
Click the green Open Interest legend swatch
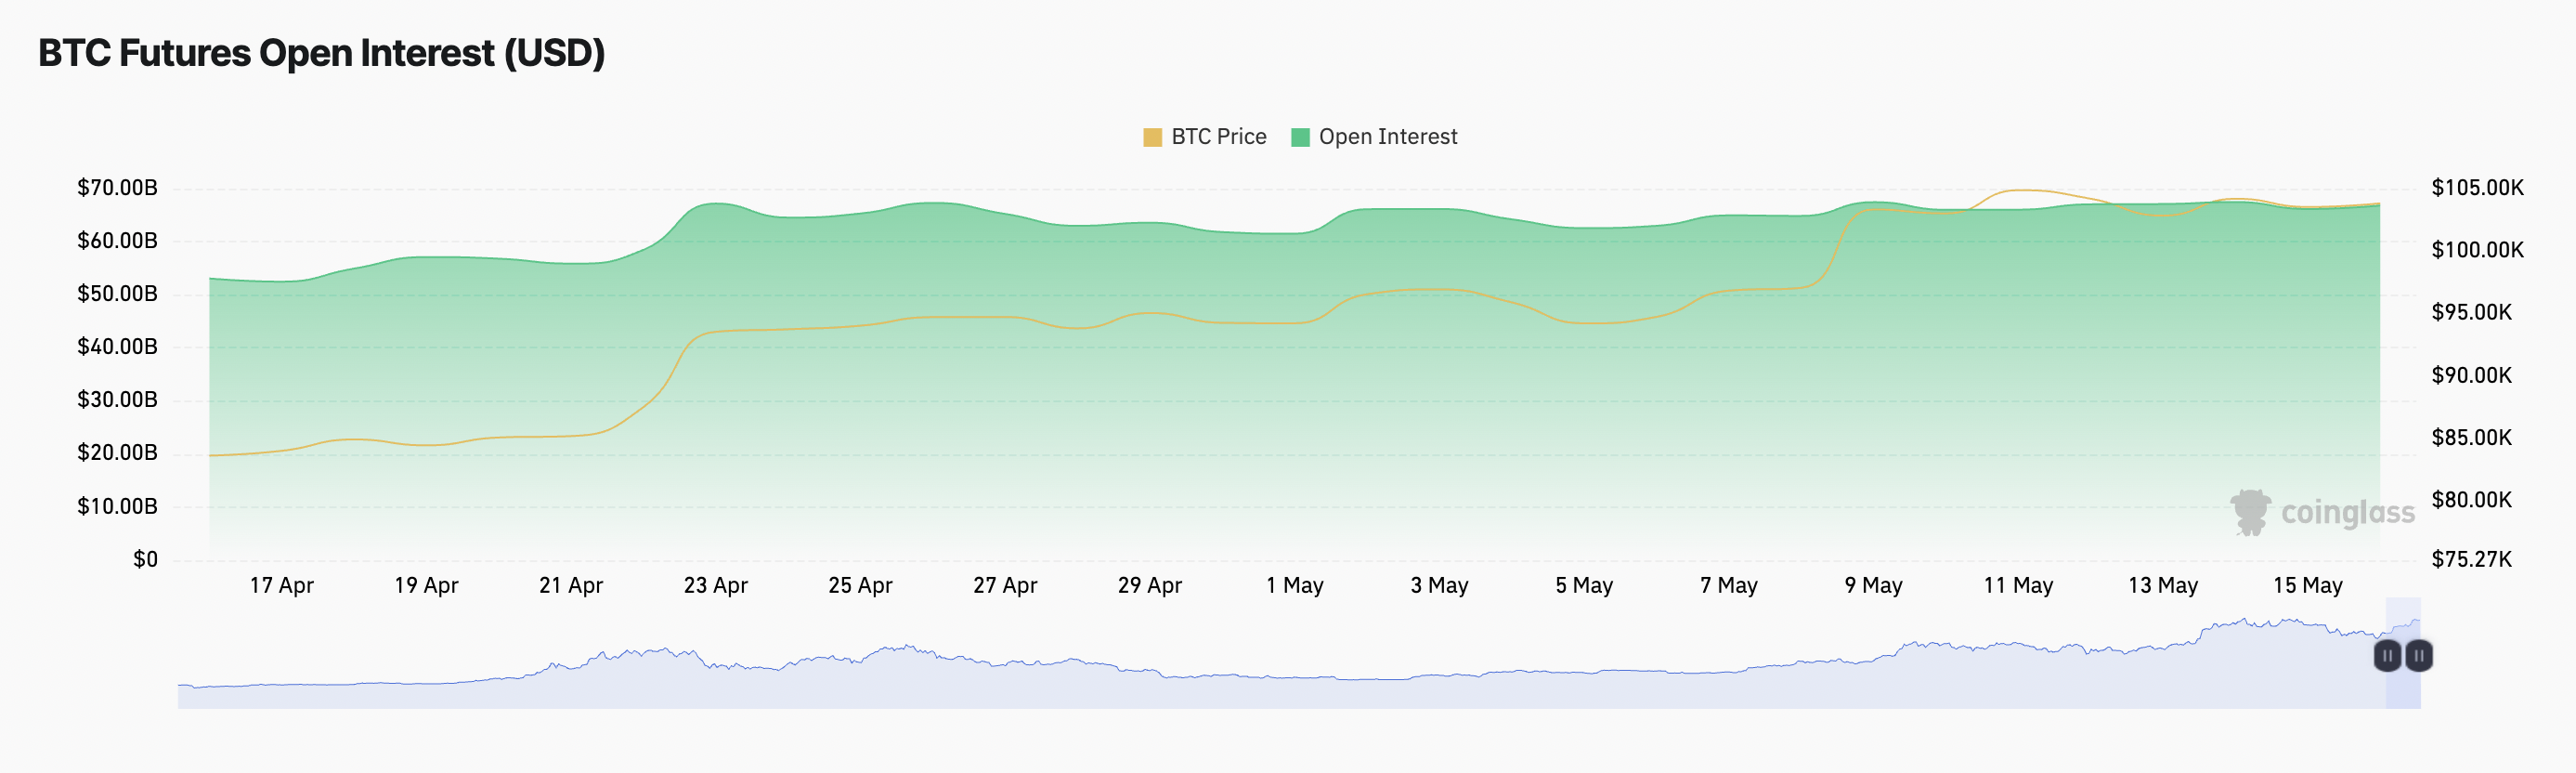(x=1300, y=137)
